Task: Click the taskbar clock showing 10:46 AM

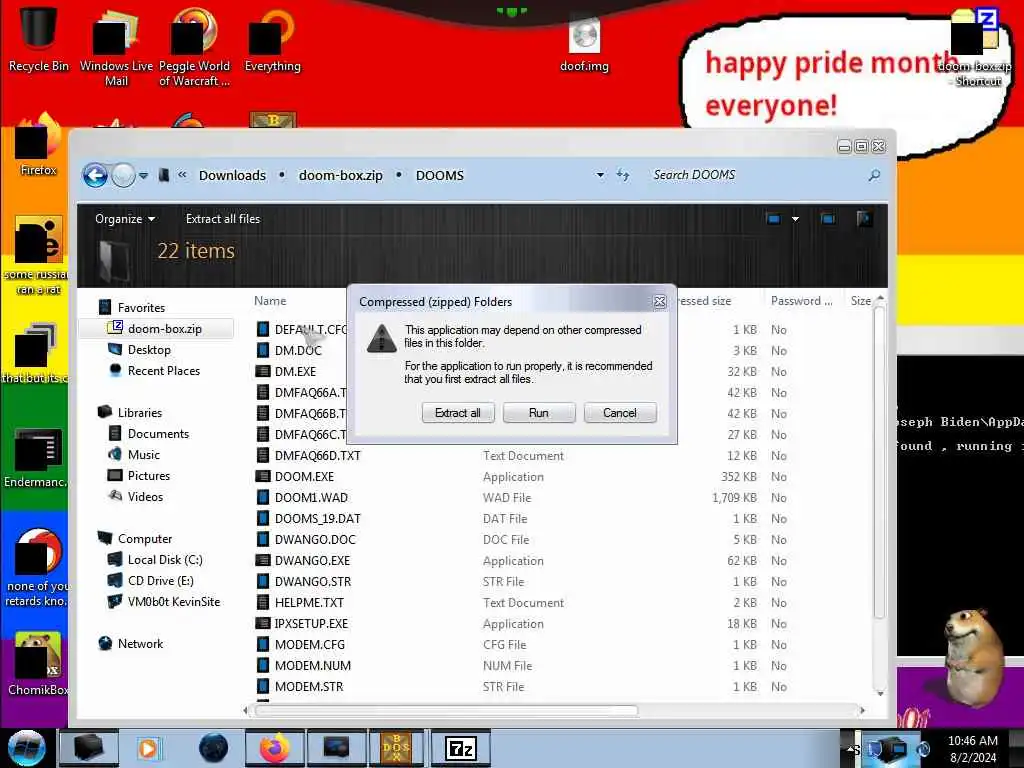Action: click(x=972, y=749)
